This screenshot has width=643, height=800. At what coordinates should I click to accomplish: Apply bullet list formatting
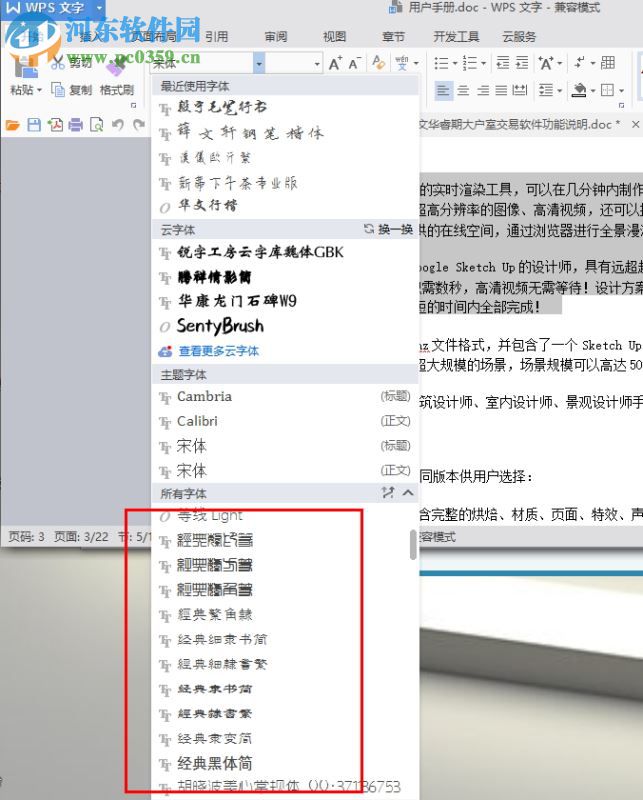[441, 63]
